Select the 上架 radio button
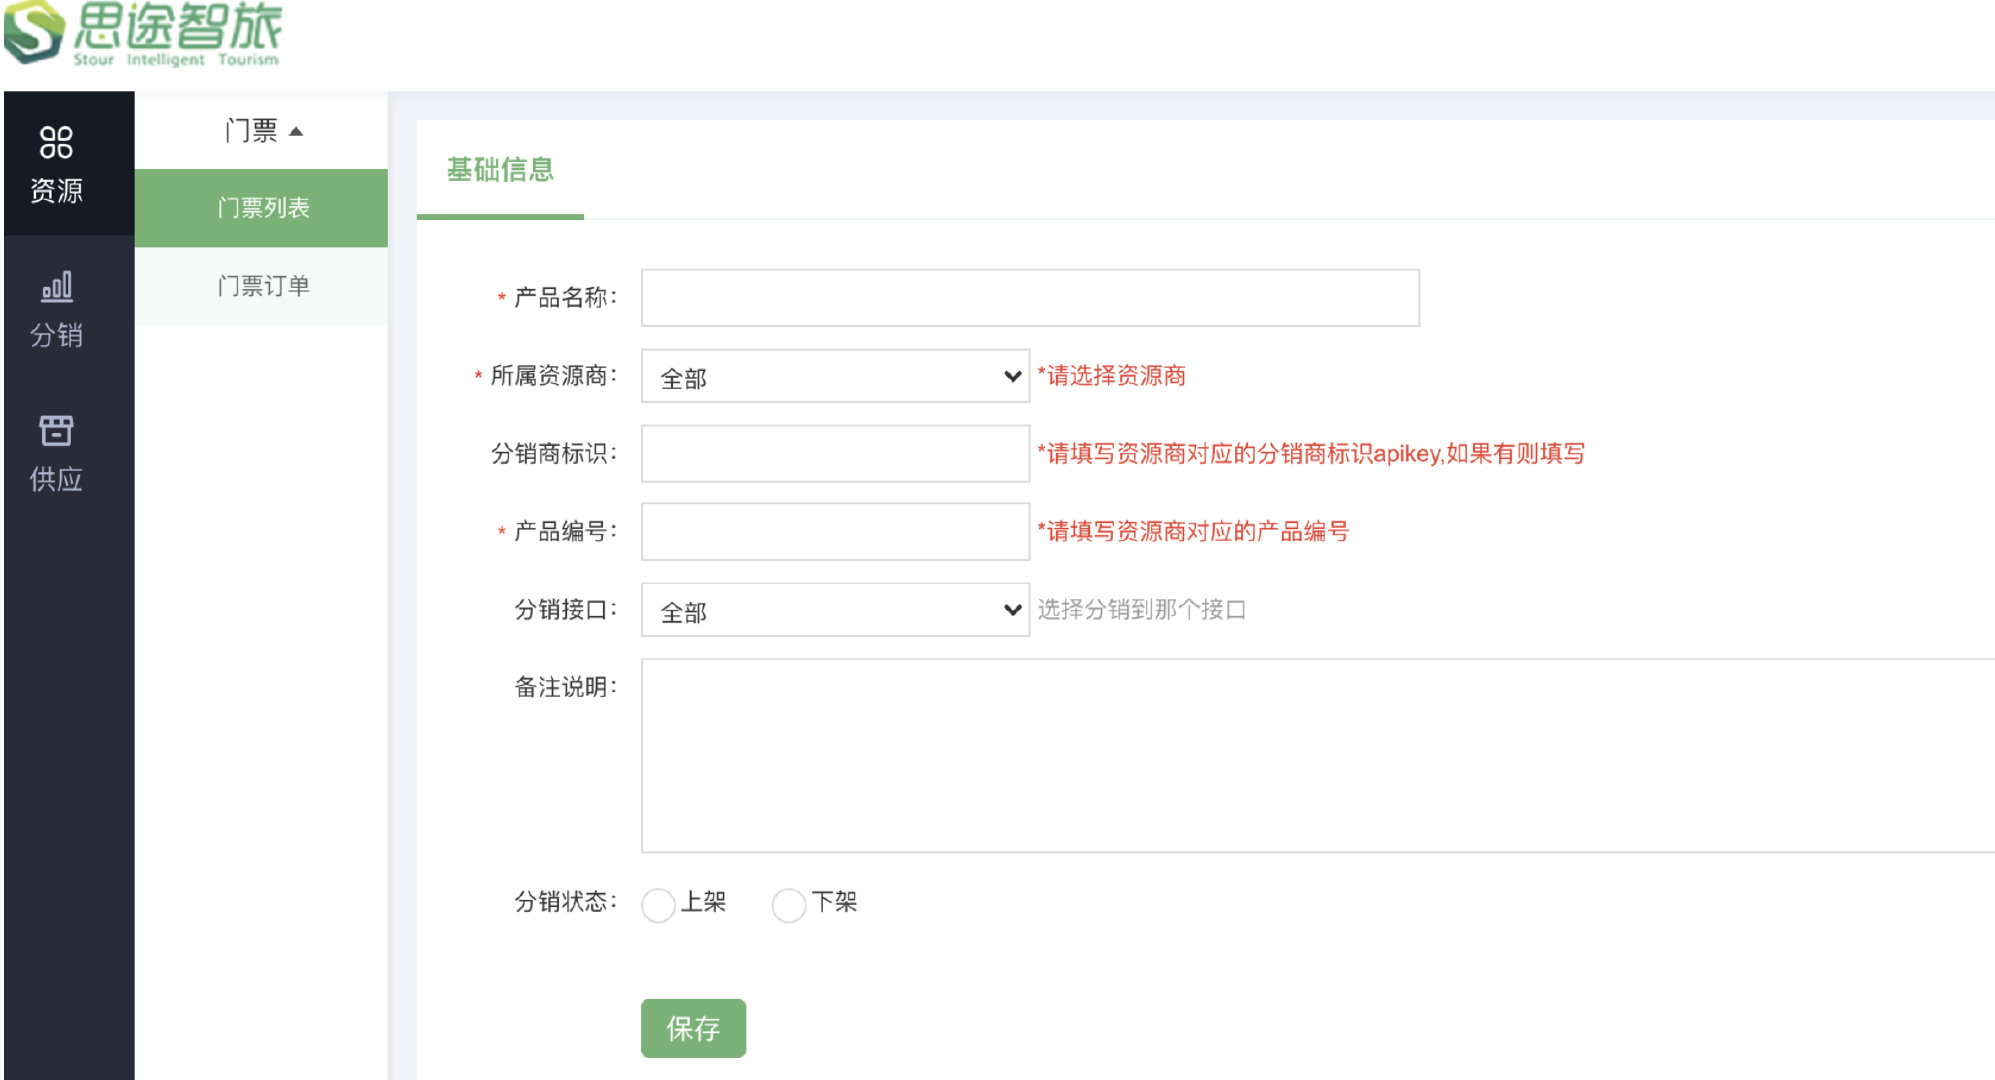This screenshot has width=1995, height=1080. pos(658,905)
